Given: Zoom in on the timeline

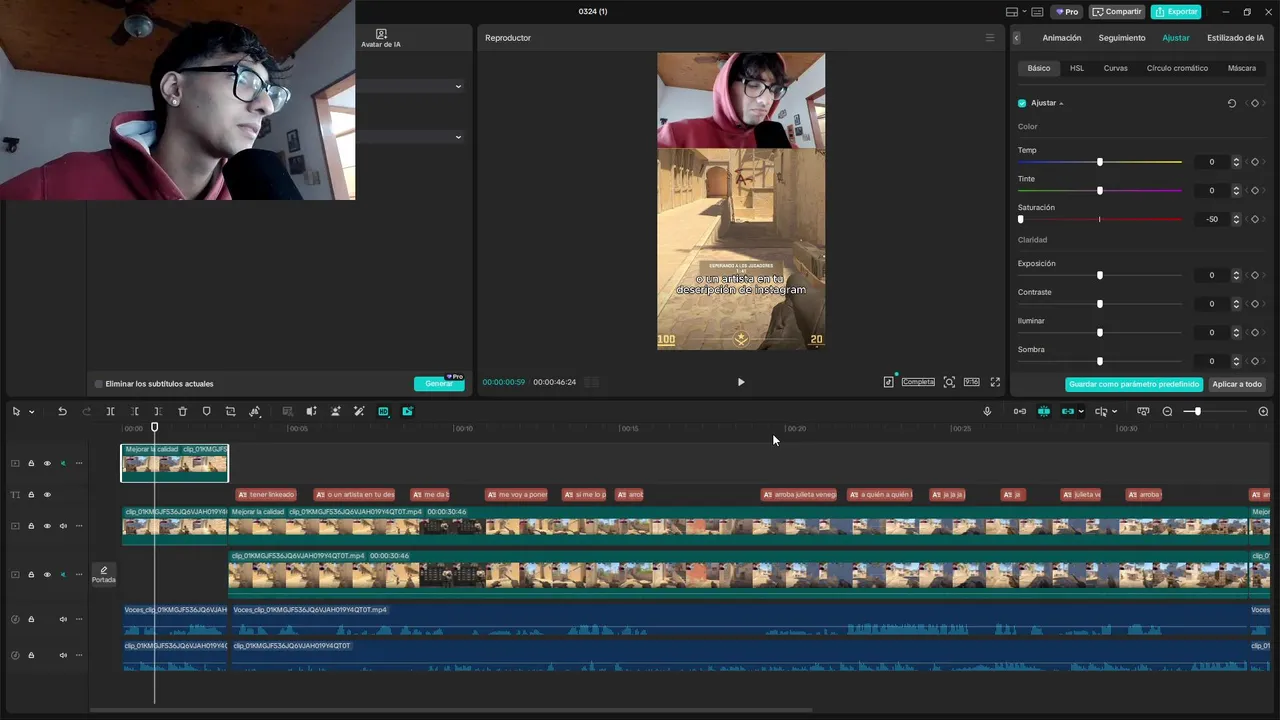Looking at the screenshot, I should click(x=1263, y=411).
